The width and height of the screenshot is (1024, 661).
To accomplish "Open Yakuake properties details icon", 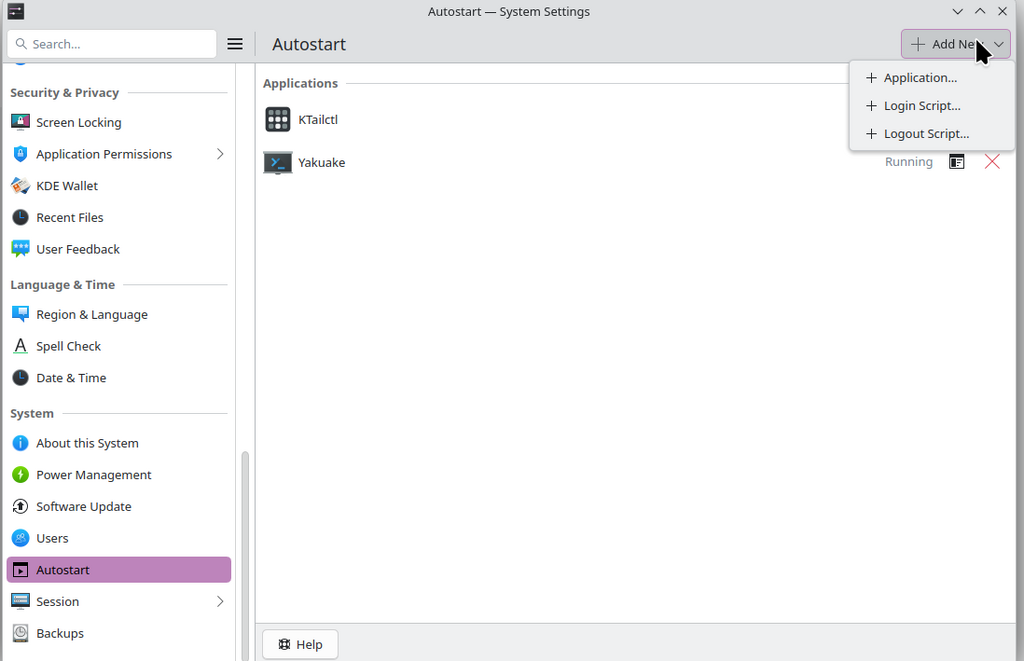I will pos(957,162).
